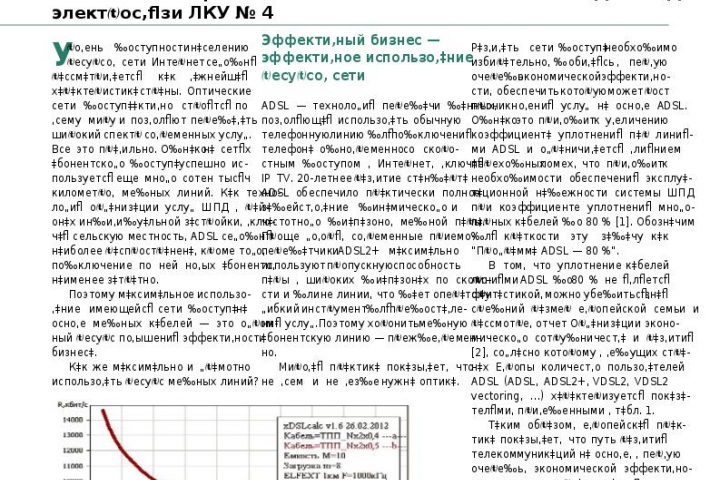Image resolution: width=720 pixels, height=480 pixels.
Task: Click the 12000 axis label
Action: coord(73,450)
